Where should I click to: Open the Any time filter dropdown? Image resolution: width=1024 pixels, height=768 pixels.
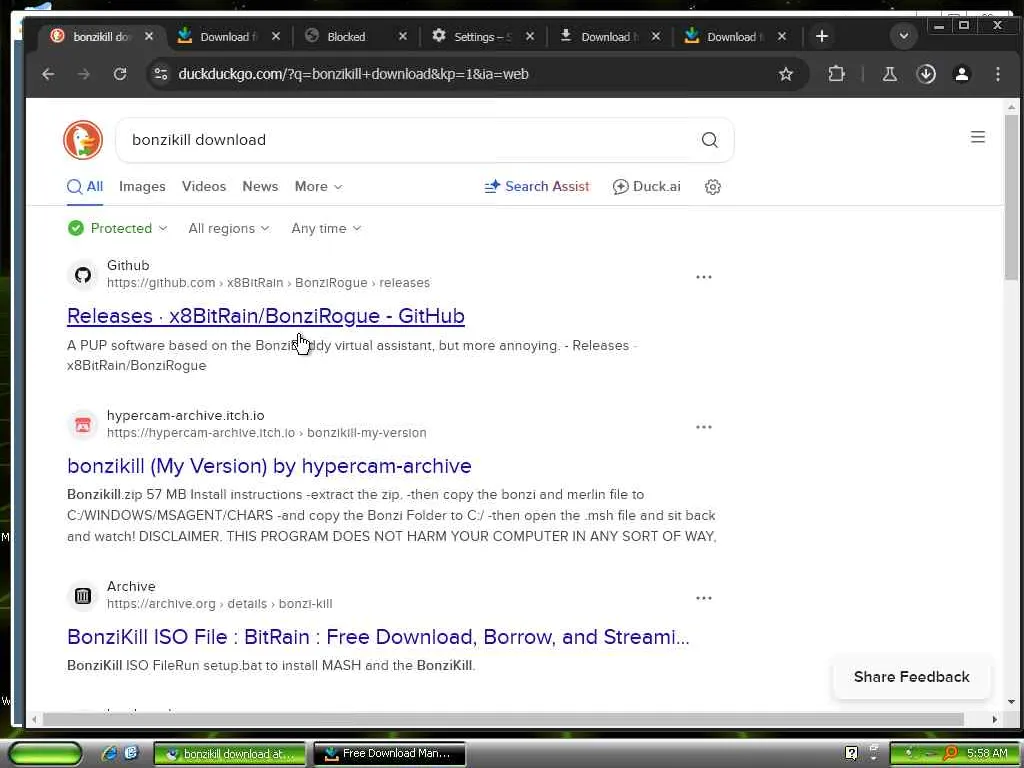326,229
